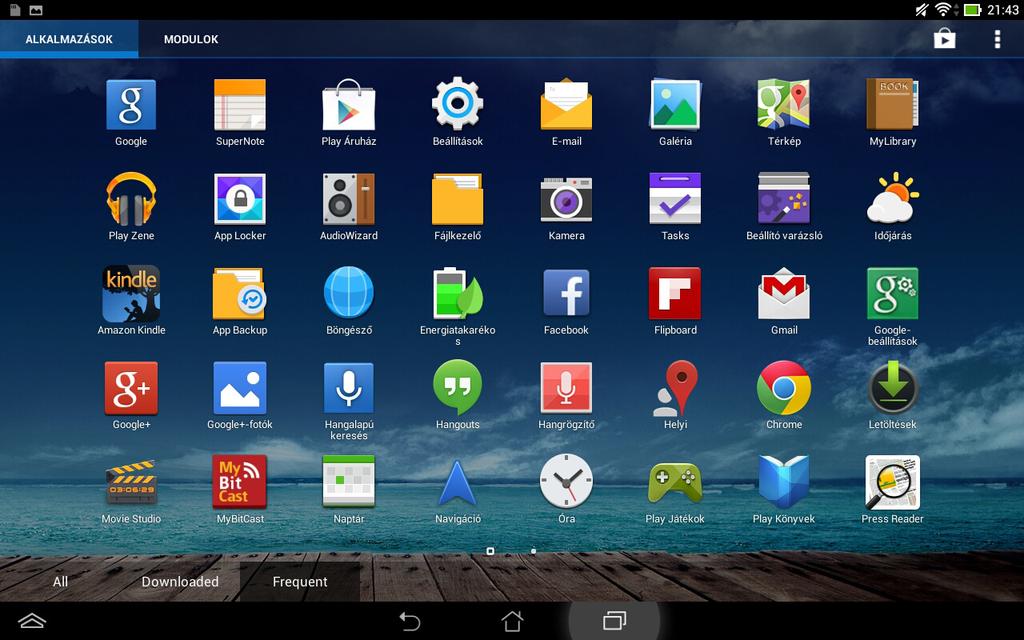Open MyBitCast
The width and height of the screenshot is (1024, 640).
point(240,482)
